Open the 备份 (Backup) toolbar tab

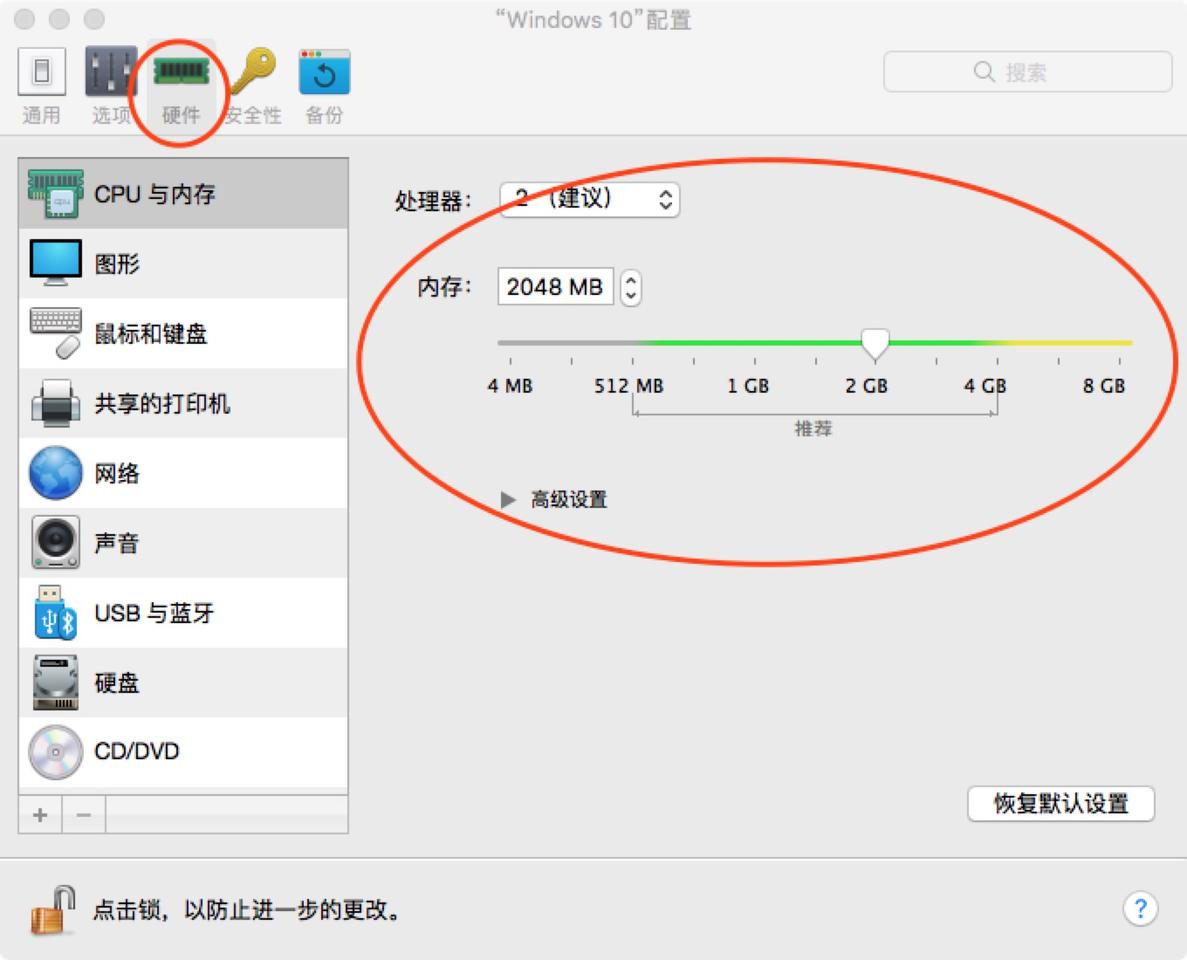(324, 85)
